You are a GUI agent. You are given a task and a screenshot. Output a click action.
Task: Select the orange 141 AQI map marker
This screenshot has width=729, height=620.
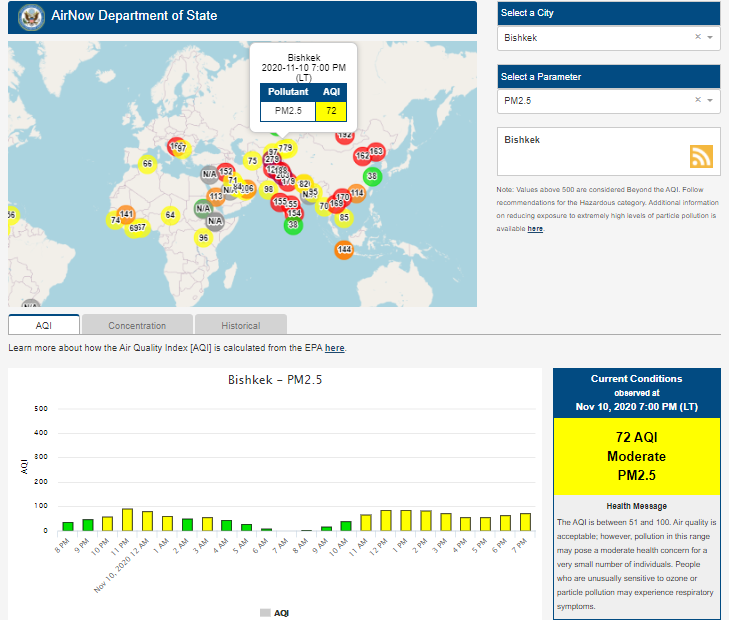[127, 214]
